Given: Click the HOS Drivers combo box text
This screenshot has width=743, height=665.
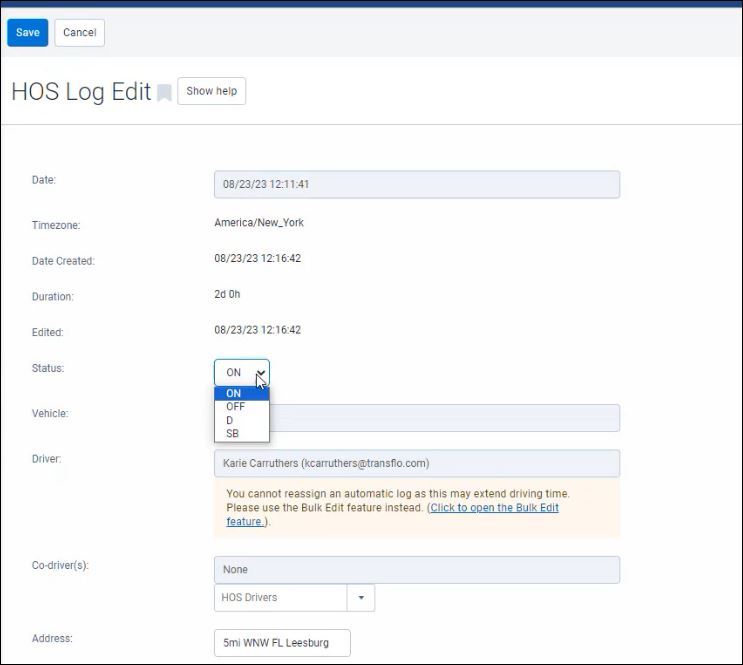Looking at the screenshot, I should [x=279, y=598].
